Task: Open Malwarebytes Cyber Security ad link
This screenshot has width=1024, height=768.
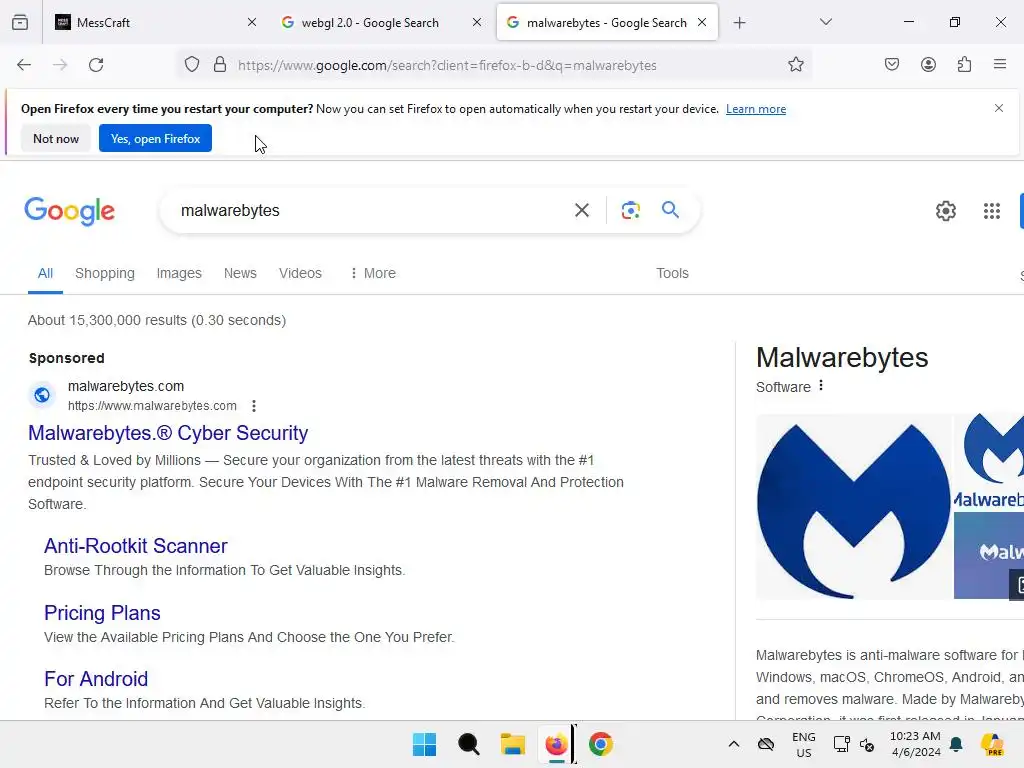Action: (x=168, y=433)
